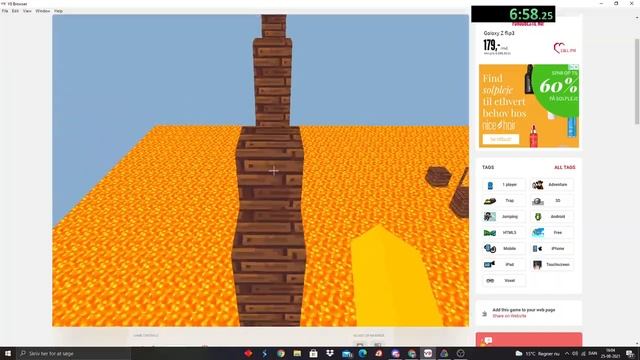Select the 3D tag

[552, 201]
